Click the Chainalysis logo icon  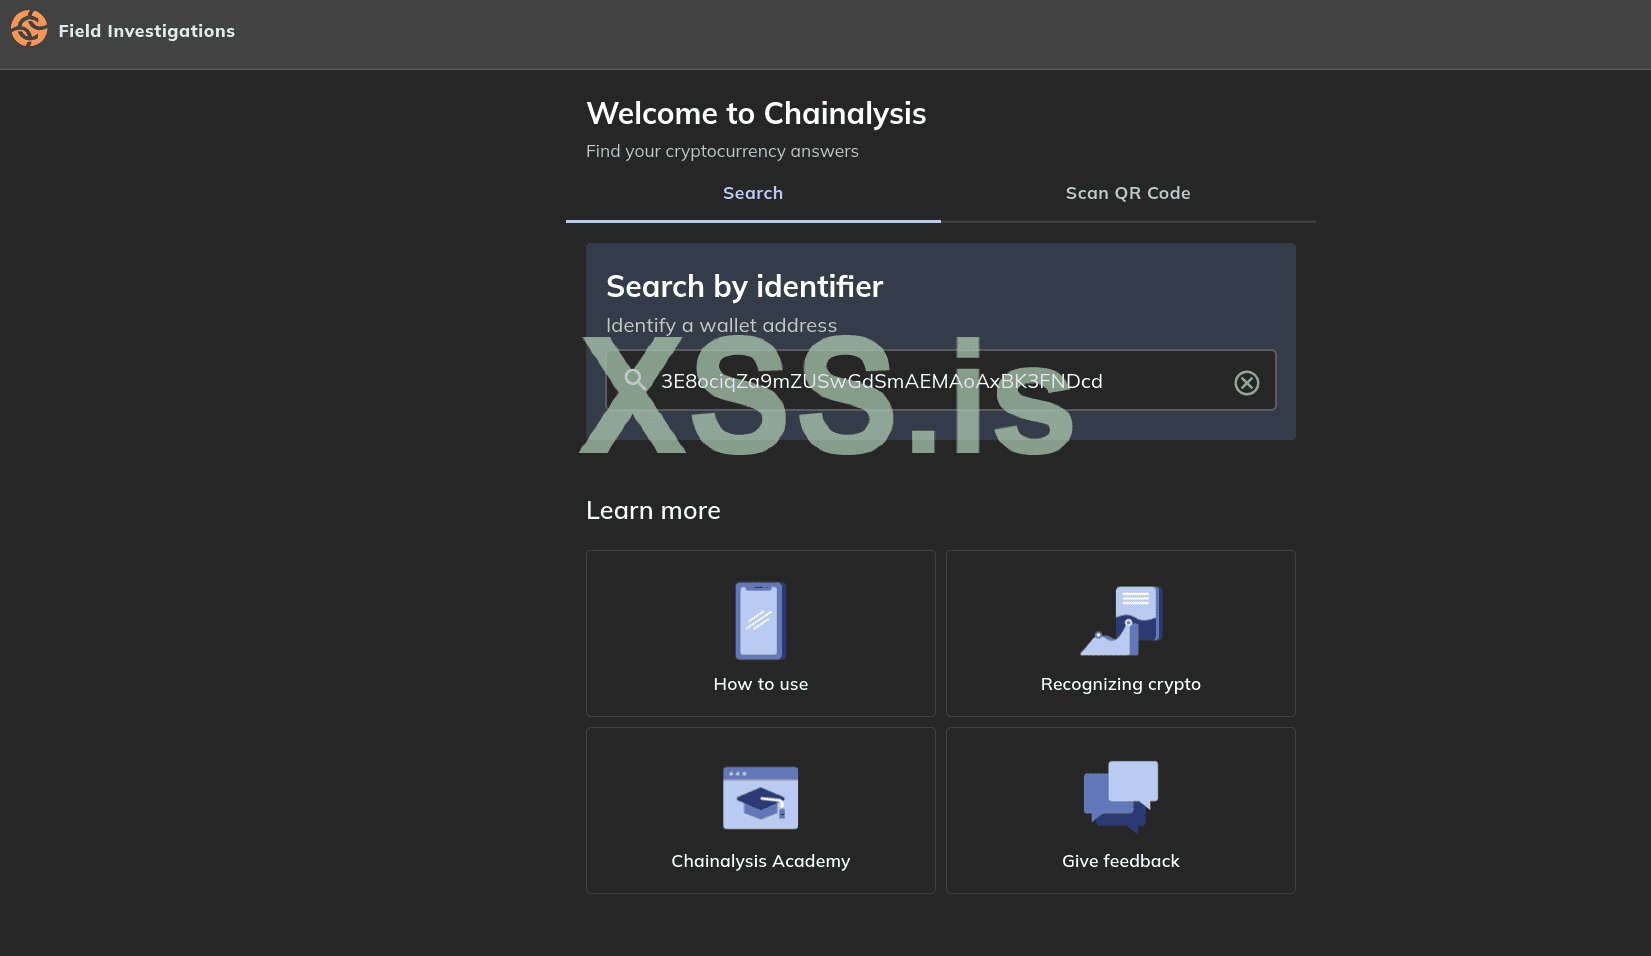pos(29,29)
